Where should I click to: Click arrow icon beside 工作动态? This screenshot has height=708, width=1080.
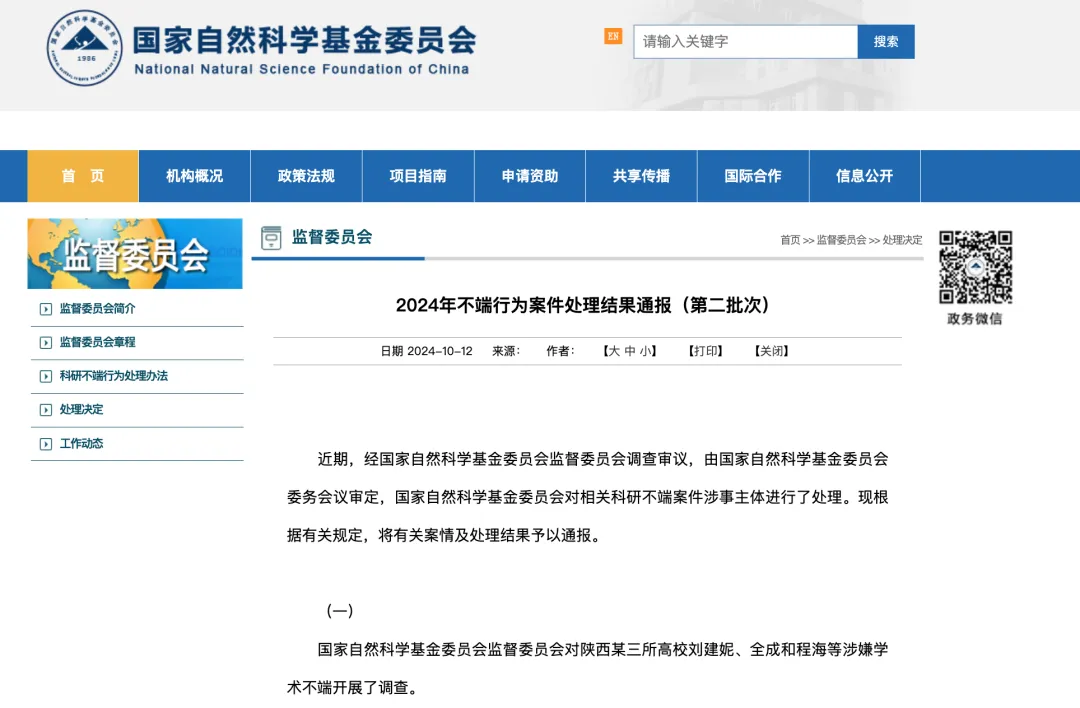pos(45,444)
